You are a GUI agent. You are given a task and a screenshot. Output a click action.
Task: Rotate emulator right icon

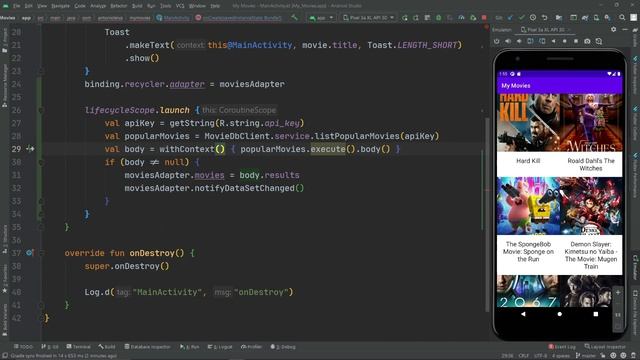pos(542,41)
